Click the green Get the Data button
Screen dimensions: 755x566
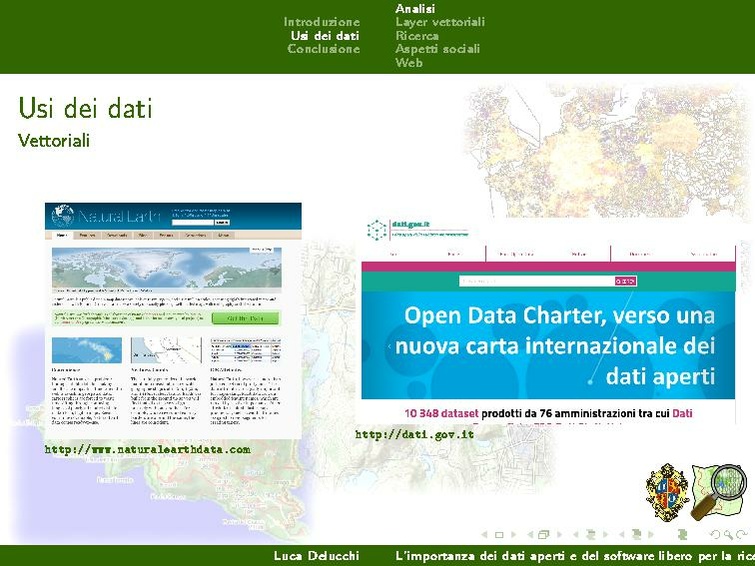click(245, 318)
